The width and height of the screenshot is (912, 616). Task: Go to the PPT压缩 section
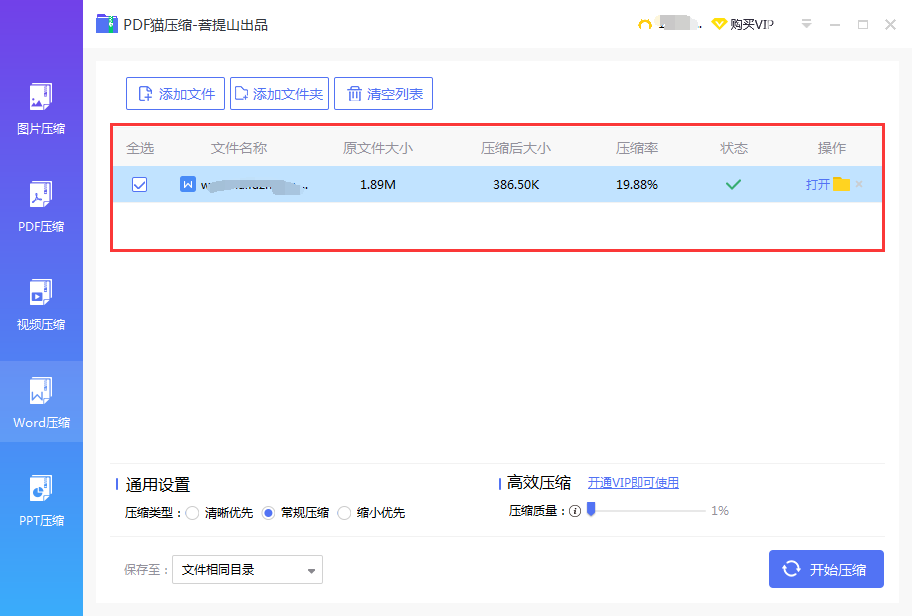tap(41, 501)
